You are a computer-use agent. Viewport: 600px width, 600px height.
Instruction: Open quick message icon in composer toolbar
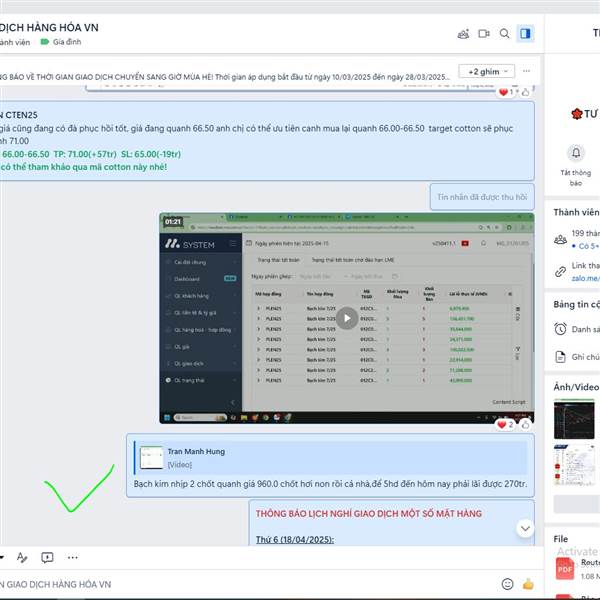(47, 558)
